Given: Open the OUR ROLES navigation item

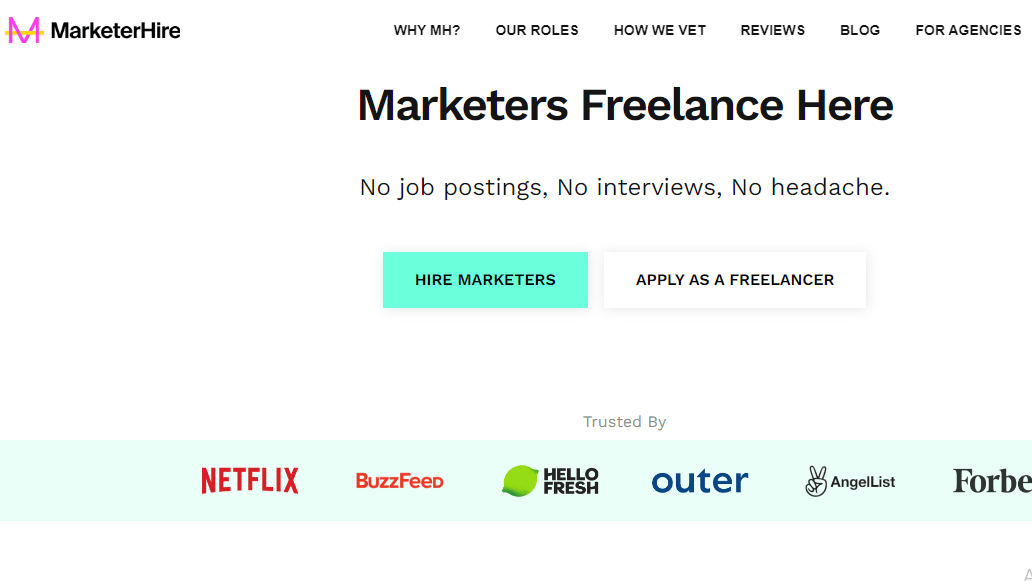Looking at the screenshot, I should coord(537,30).
